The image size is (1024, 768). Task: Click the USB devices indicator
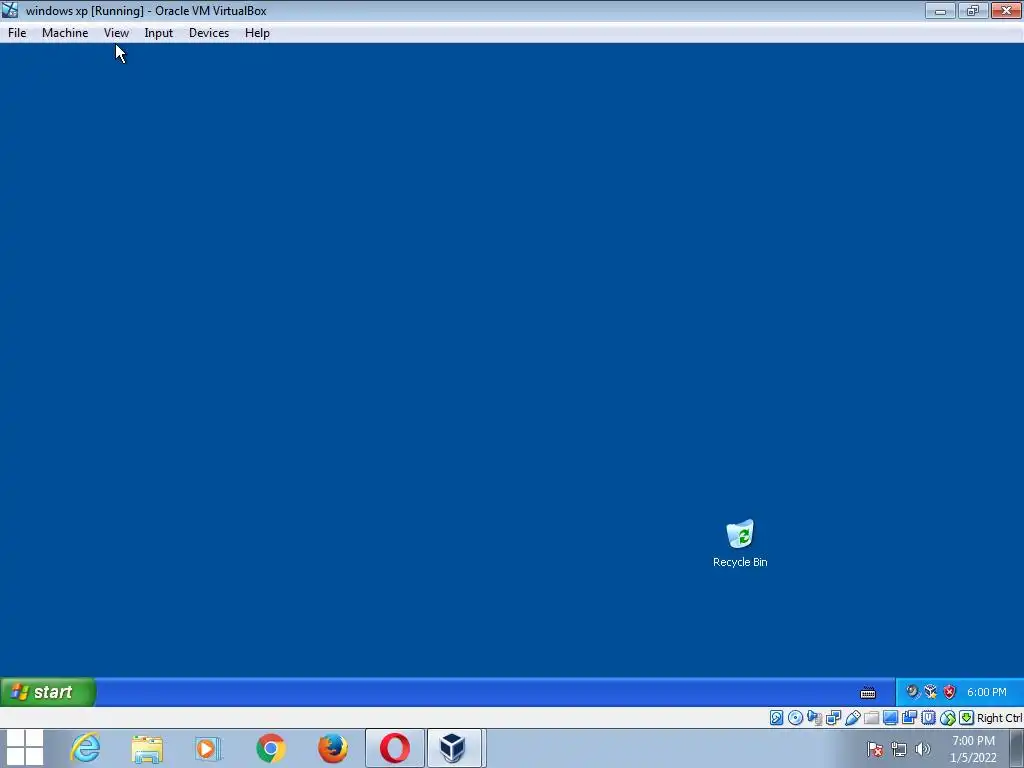(x=853, y=718)
